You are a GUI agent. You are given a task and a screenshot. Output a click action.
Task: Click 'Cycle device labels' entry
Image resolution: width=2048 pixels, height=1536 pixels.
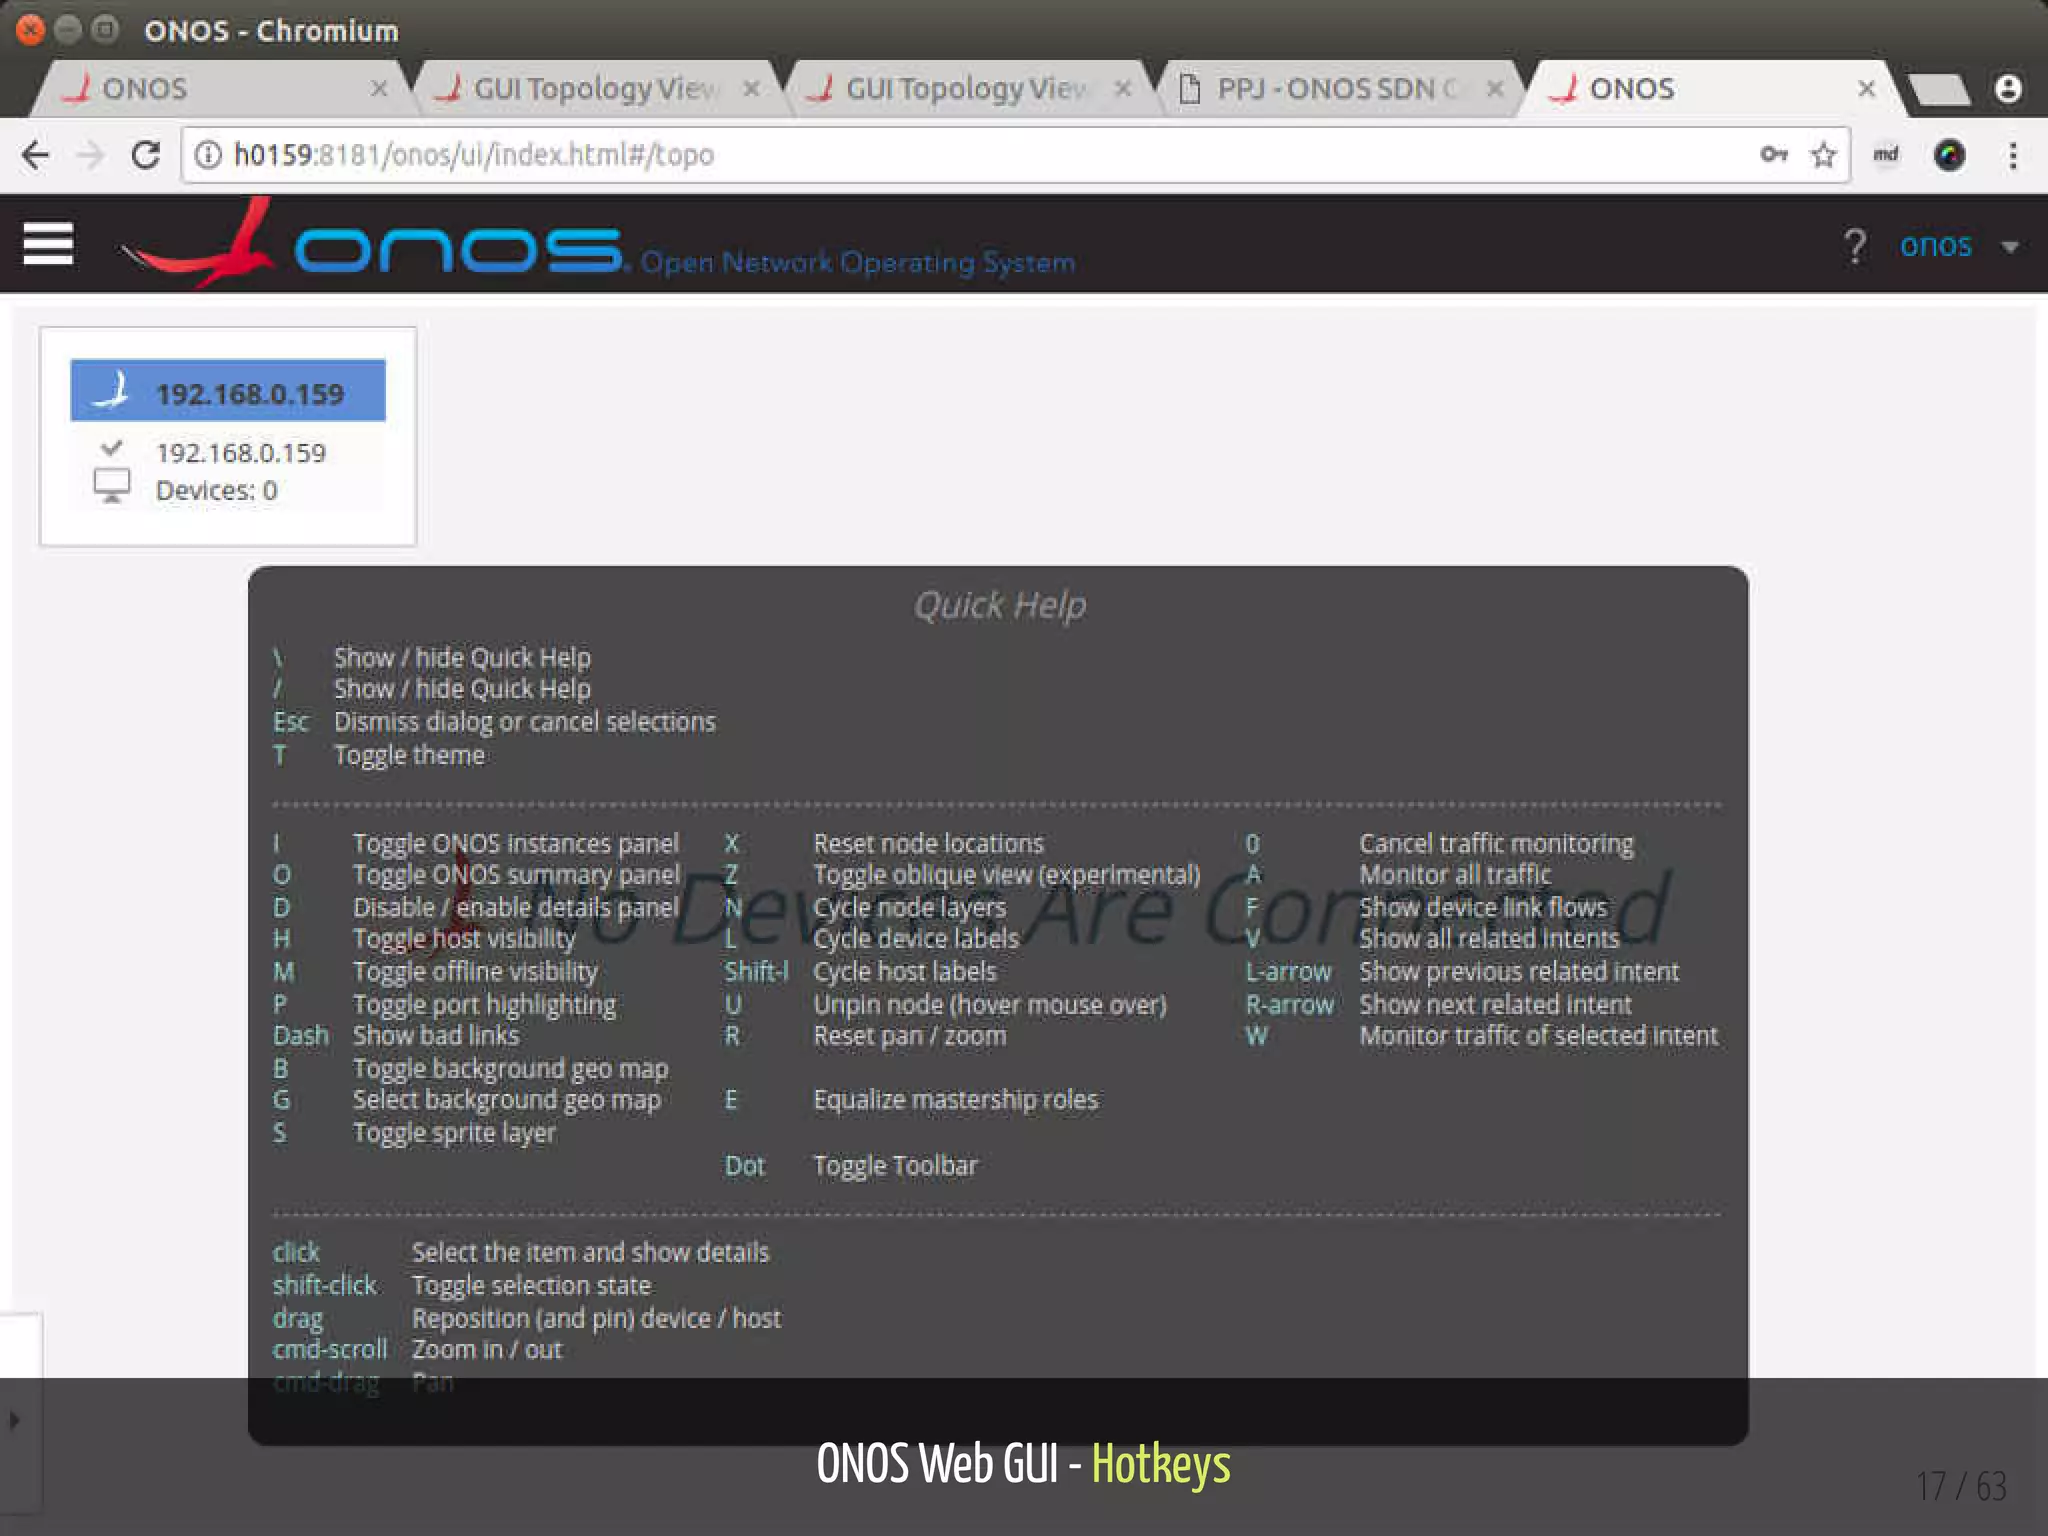[x=916, y=938]
